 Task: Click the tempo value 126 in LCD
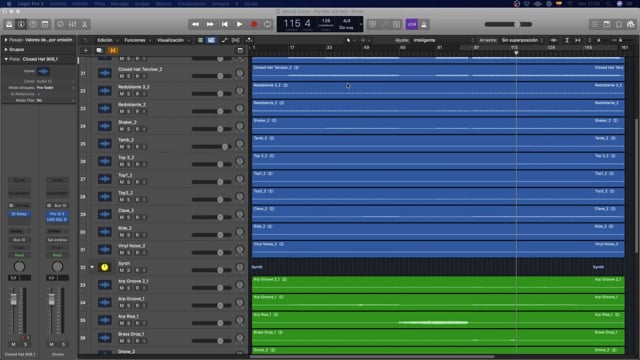(326, 21)
